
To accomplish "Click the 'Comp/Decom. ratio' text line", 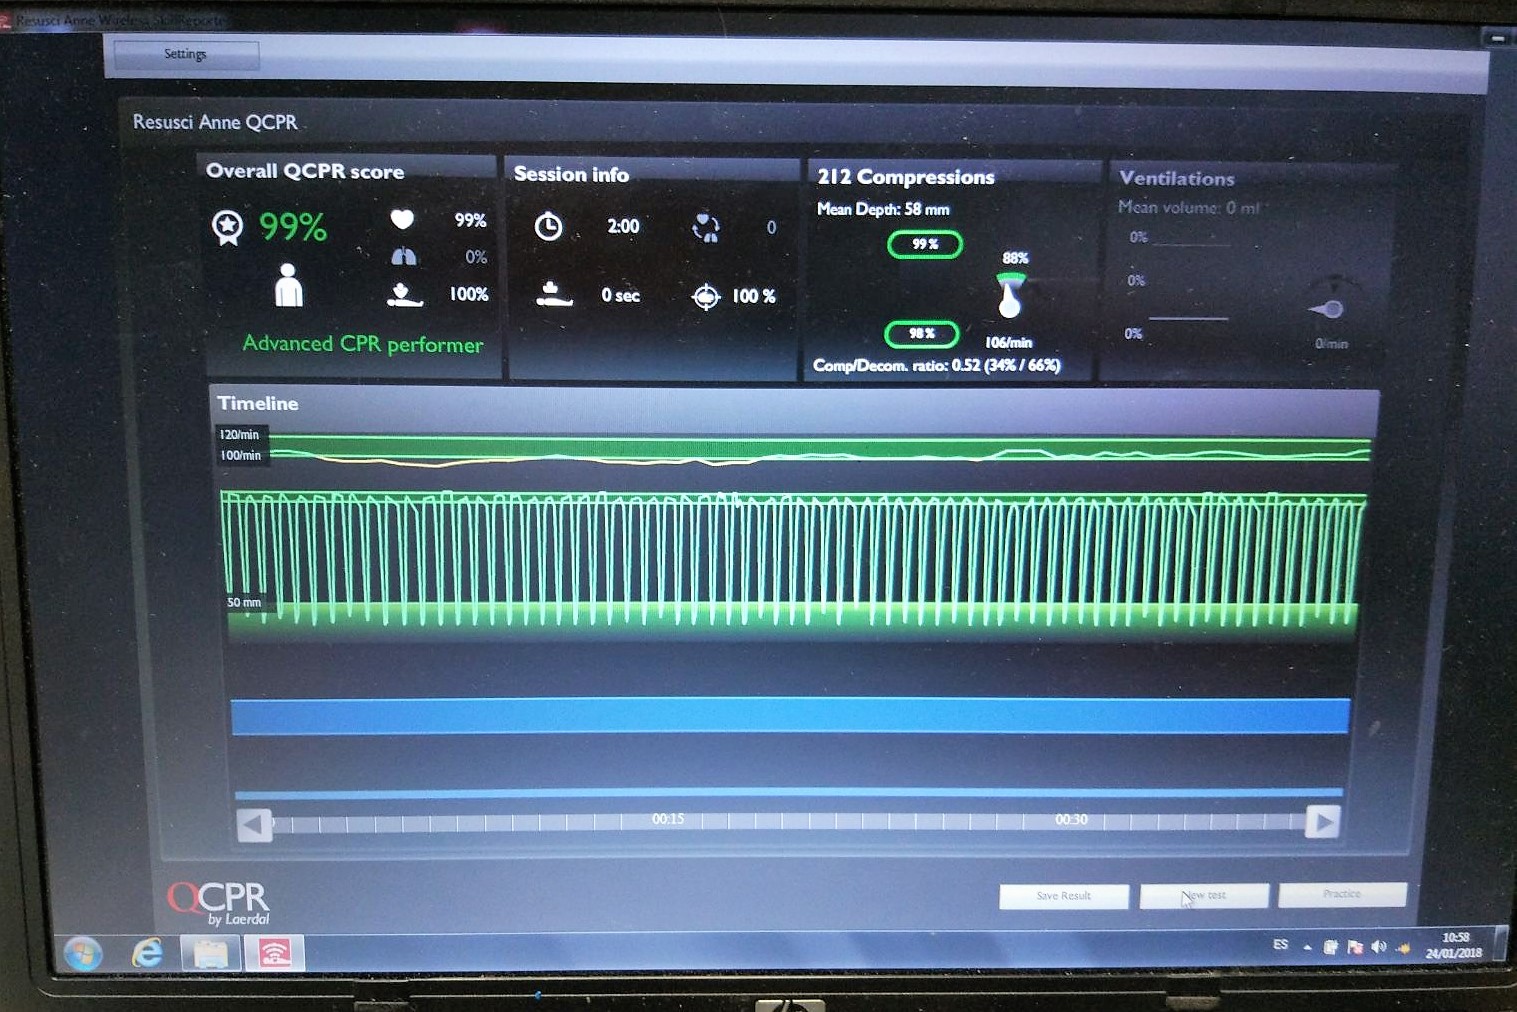I will click(937, 366).
